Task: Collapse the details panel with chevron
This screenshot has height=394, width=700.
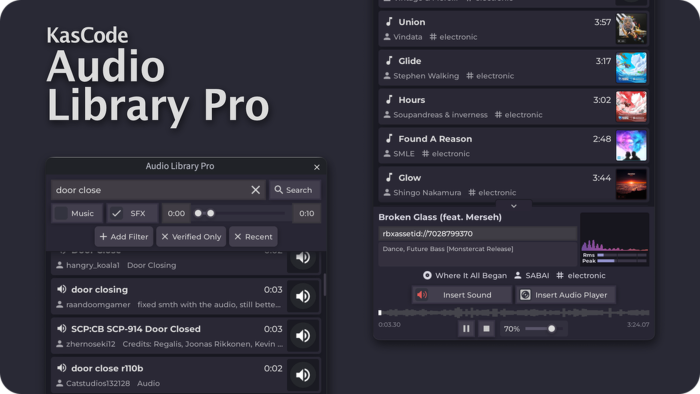Action: click(x=514, y=206)
